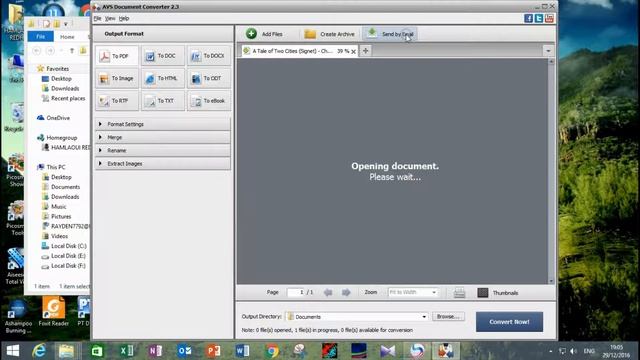Select Documents under This PC
This screenshot has height=360, width=640.
(x=65, y=187)
